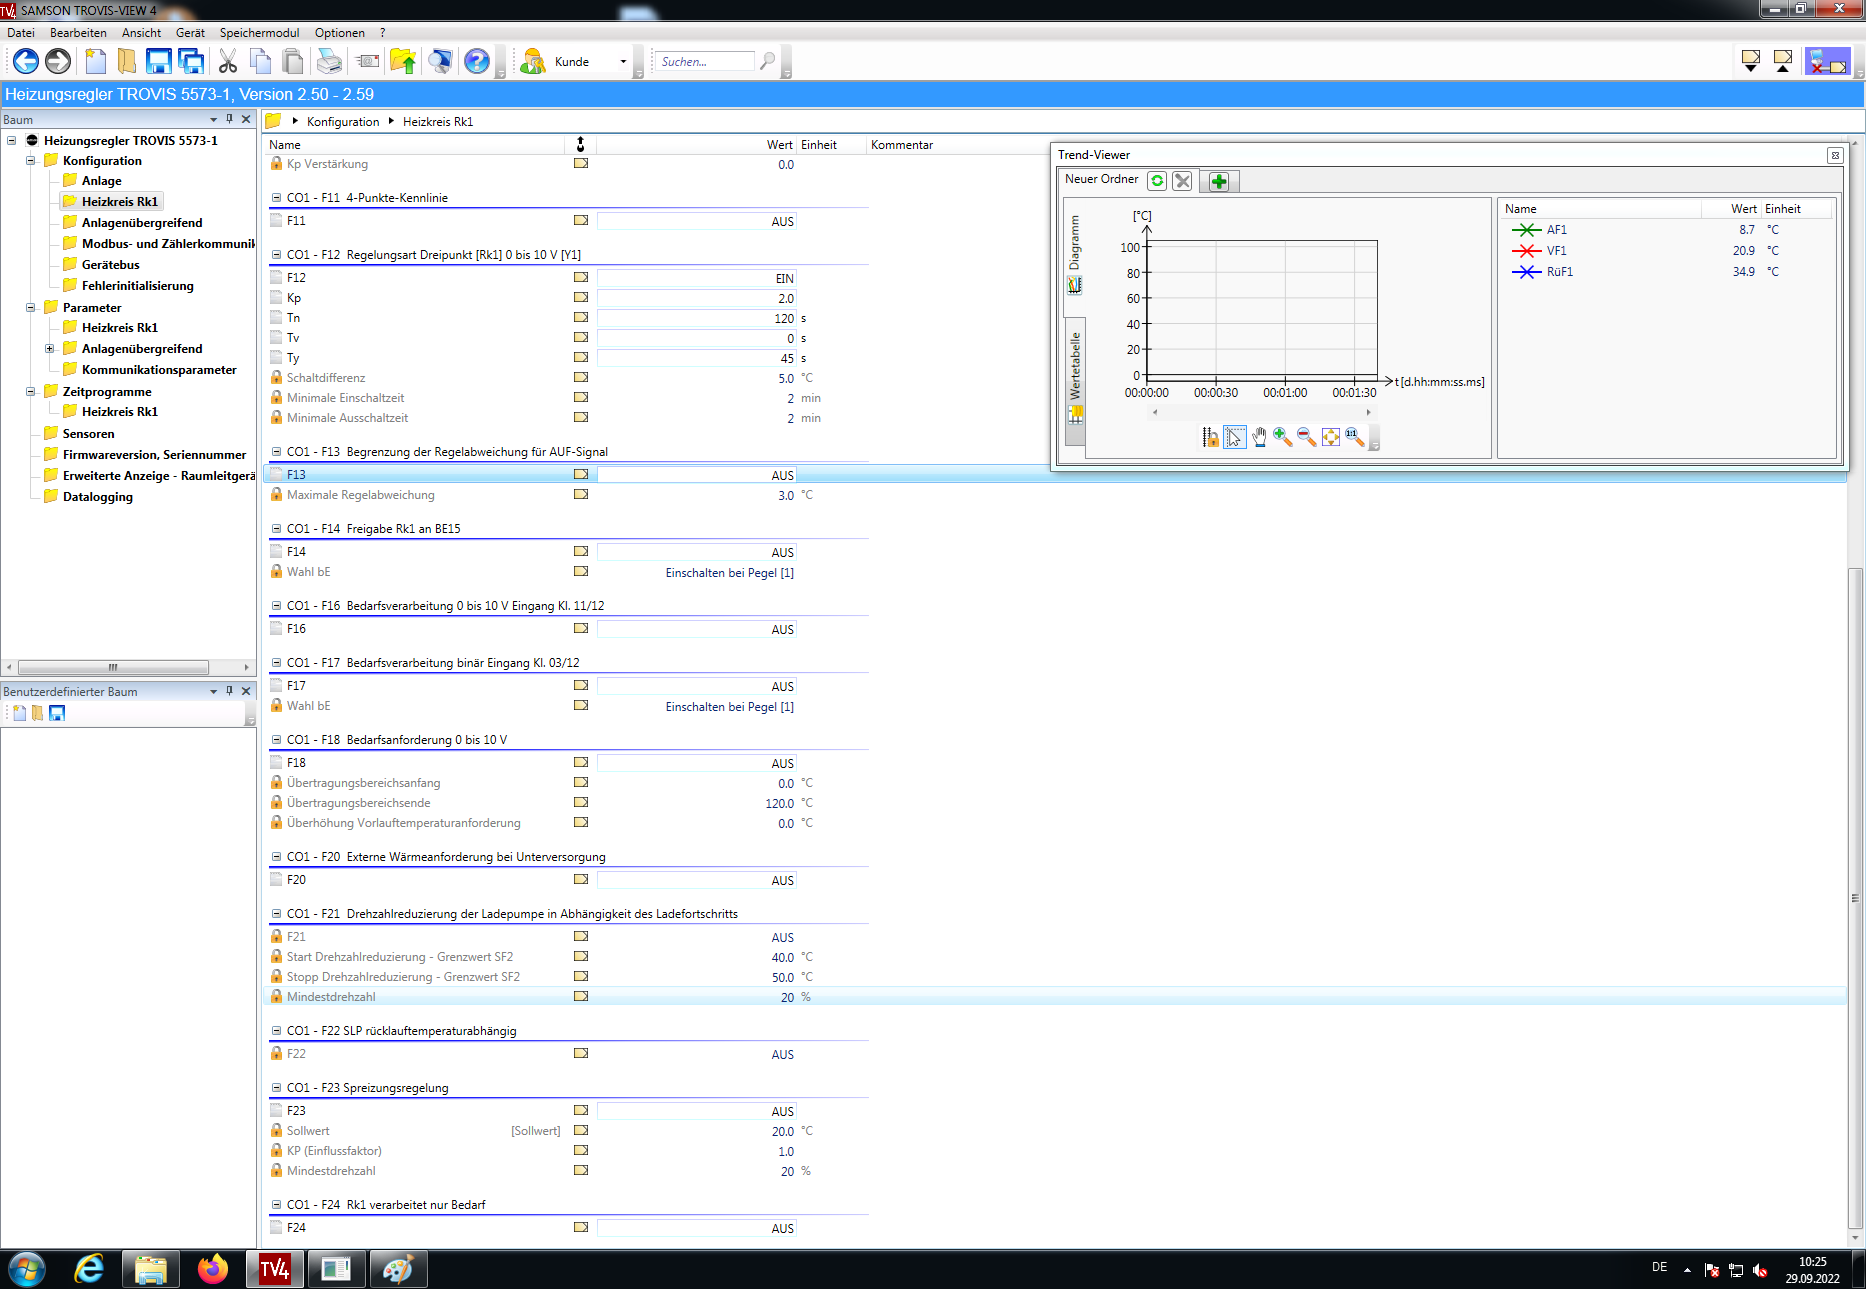The height and width of the screenshot is (1289, 1866).
Task: Reset trend diagram zoom to 1:1
Action: (x=1355, y=437)
